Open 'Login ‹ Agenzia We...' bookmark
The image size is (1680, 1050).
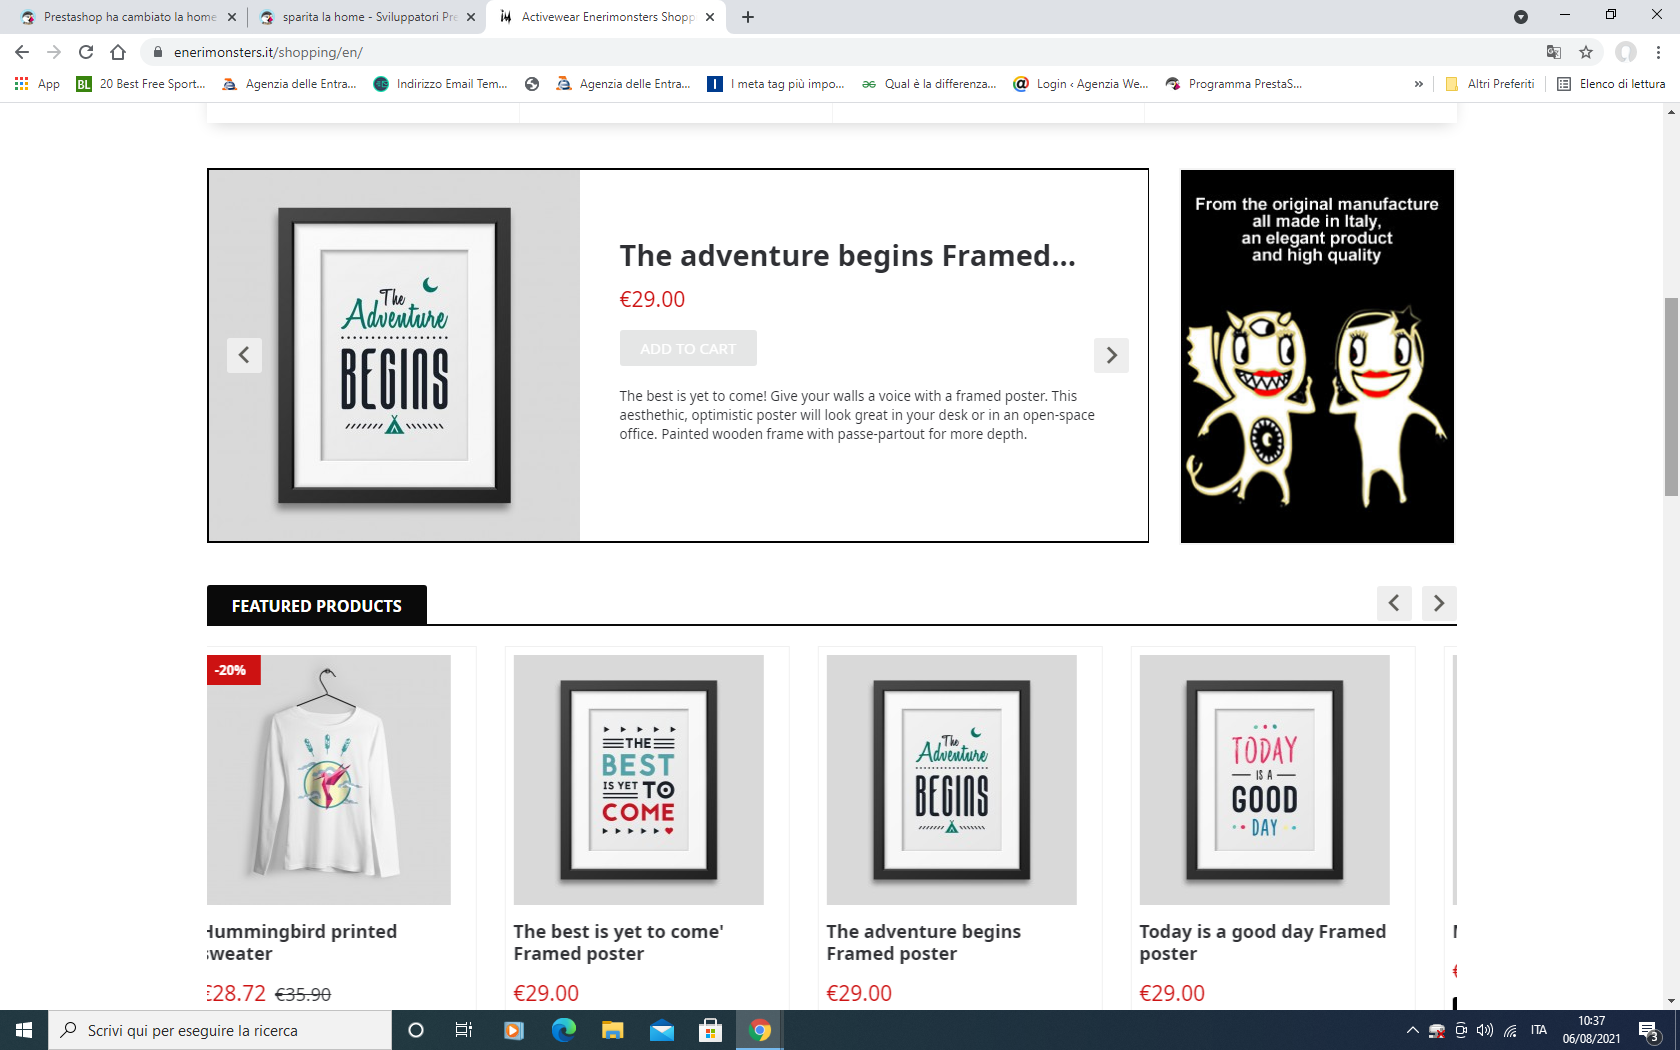click(1081, 84)
